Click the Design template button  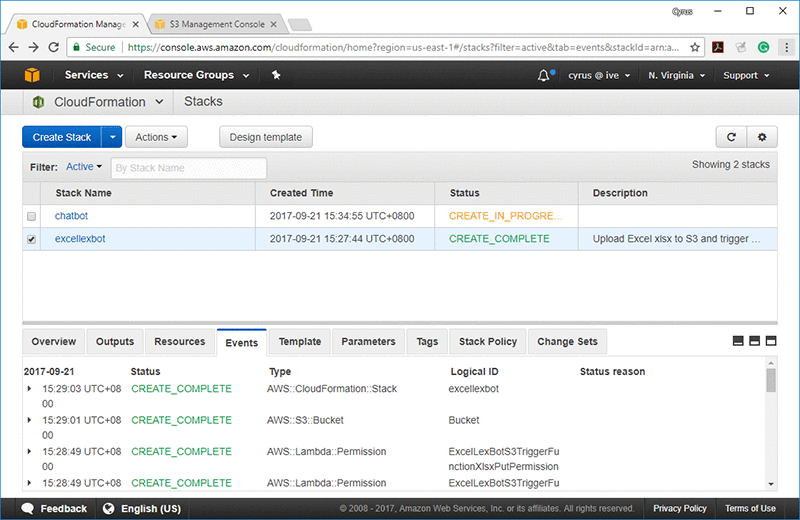tap(266, 137)
